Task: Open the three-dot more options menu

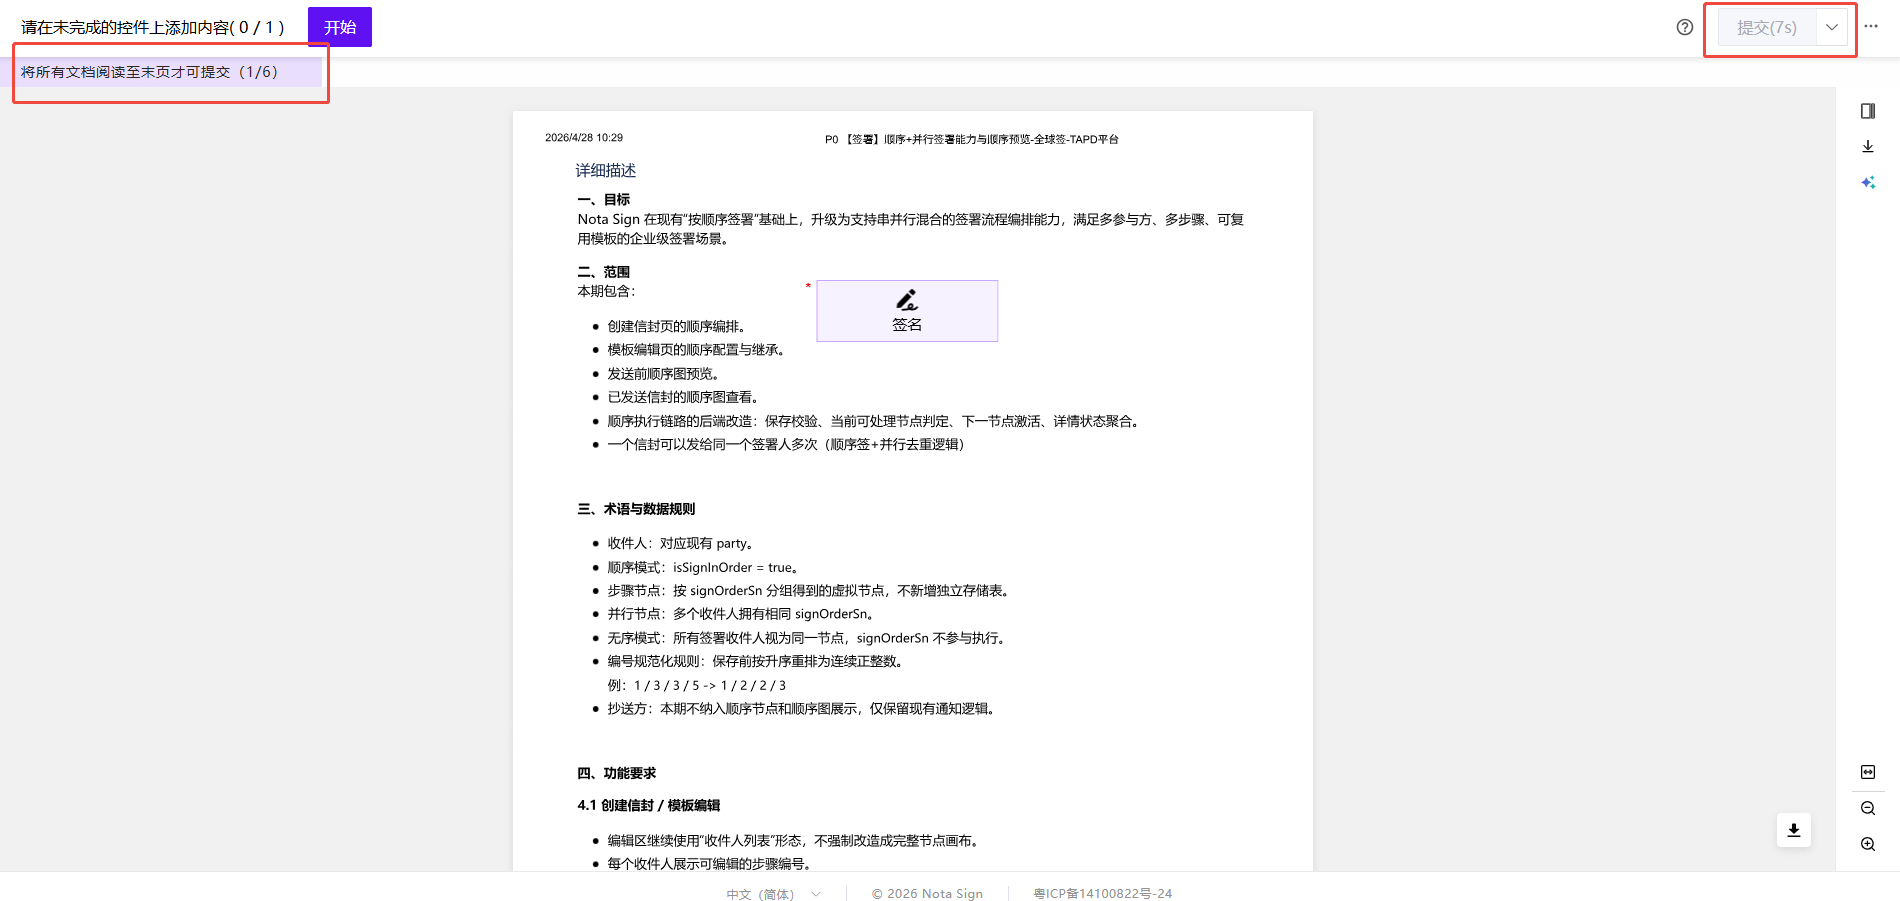Action: (1871, 26)
